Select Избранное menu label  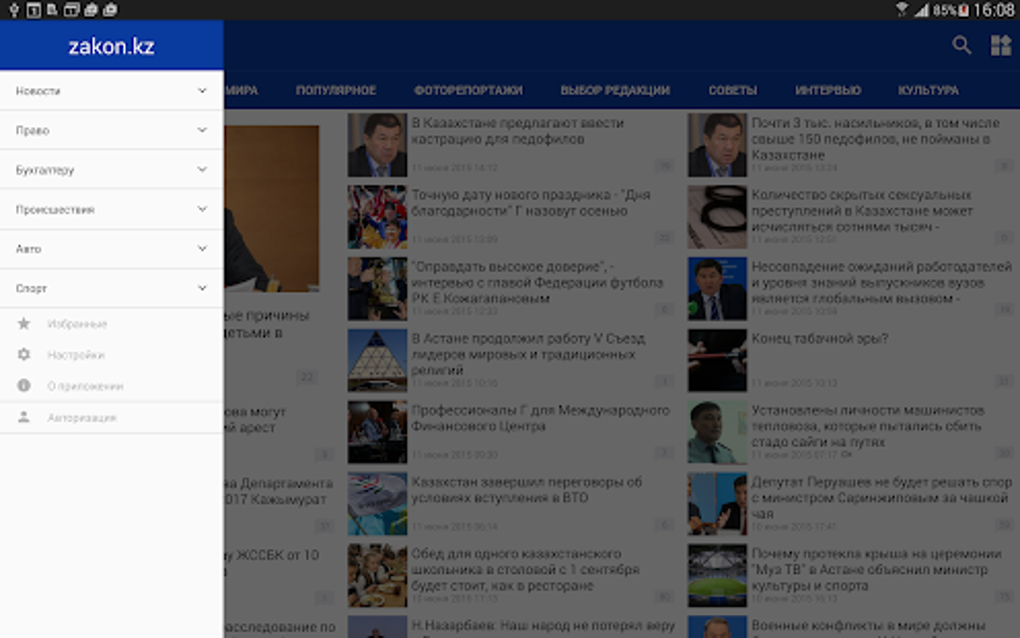click(x=77, y=324)
